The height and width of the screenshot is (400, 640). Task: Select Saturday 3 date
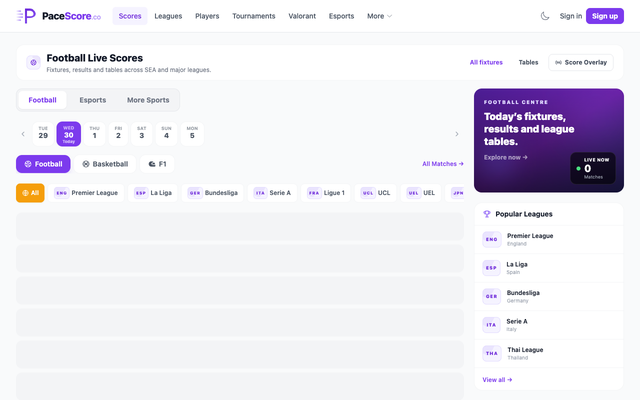pyautogui.click(x=142, y=133)
